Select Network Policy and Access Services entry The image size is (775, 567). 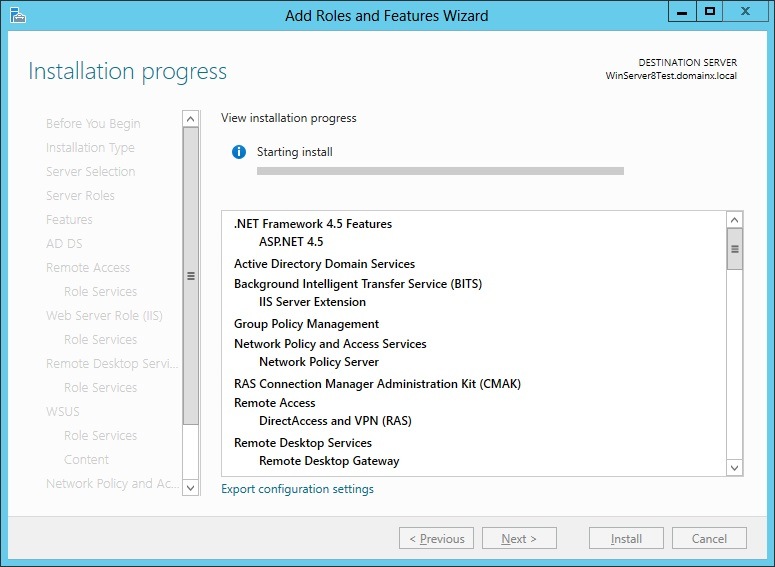(330, 344)
